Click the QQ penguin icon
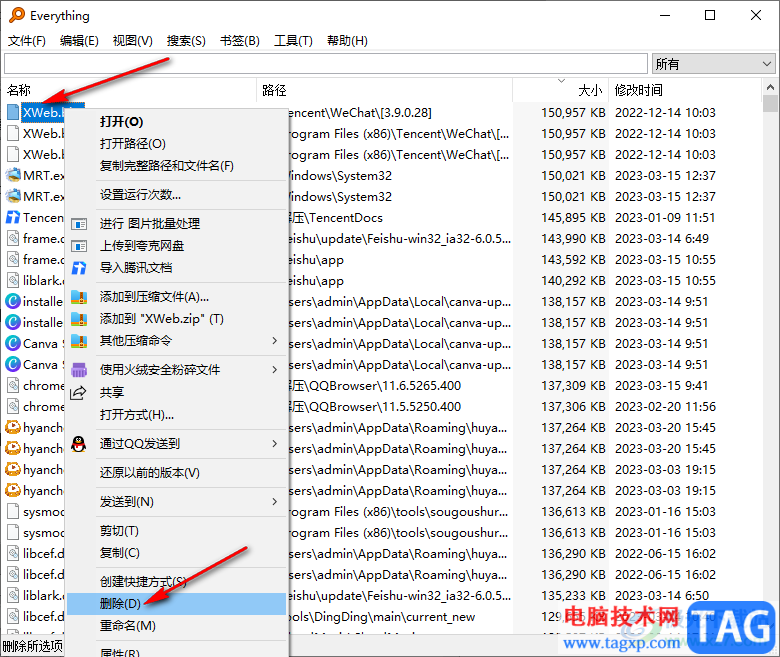This screenshot has width=780, height=657. pyautogui.click(x=79, y=444)
